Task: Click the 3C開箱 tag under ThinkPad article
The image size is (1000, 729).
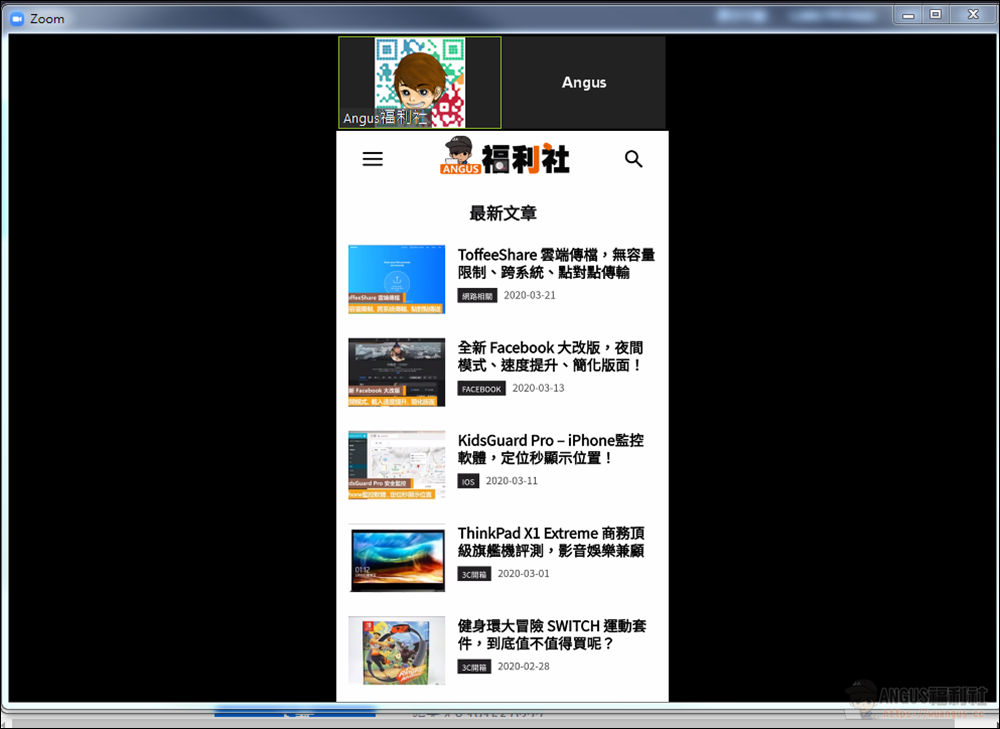Action: coord(474,574)
